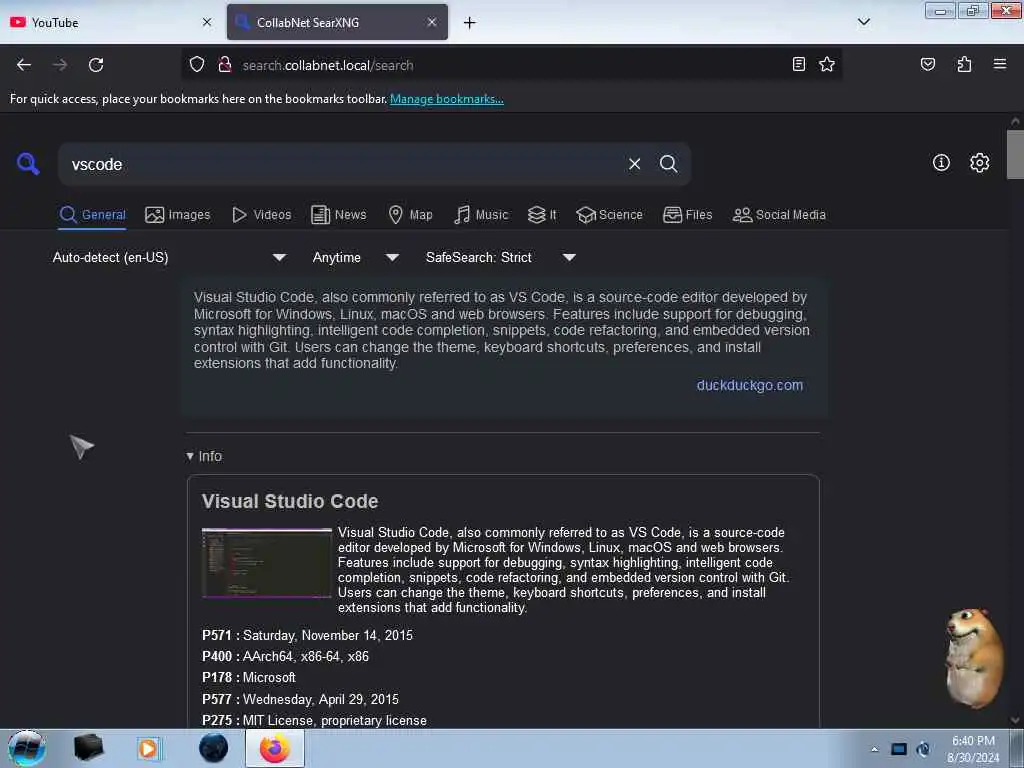Screen dimensions: 1024x768
Task: Select the P571 release date row
Action: pos(307,635)
